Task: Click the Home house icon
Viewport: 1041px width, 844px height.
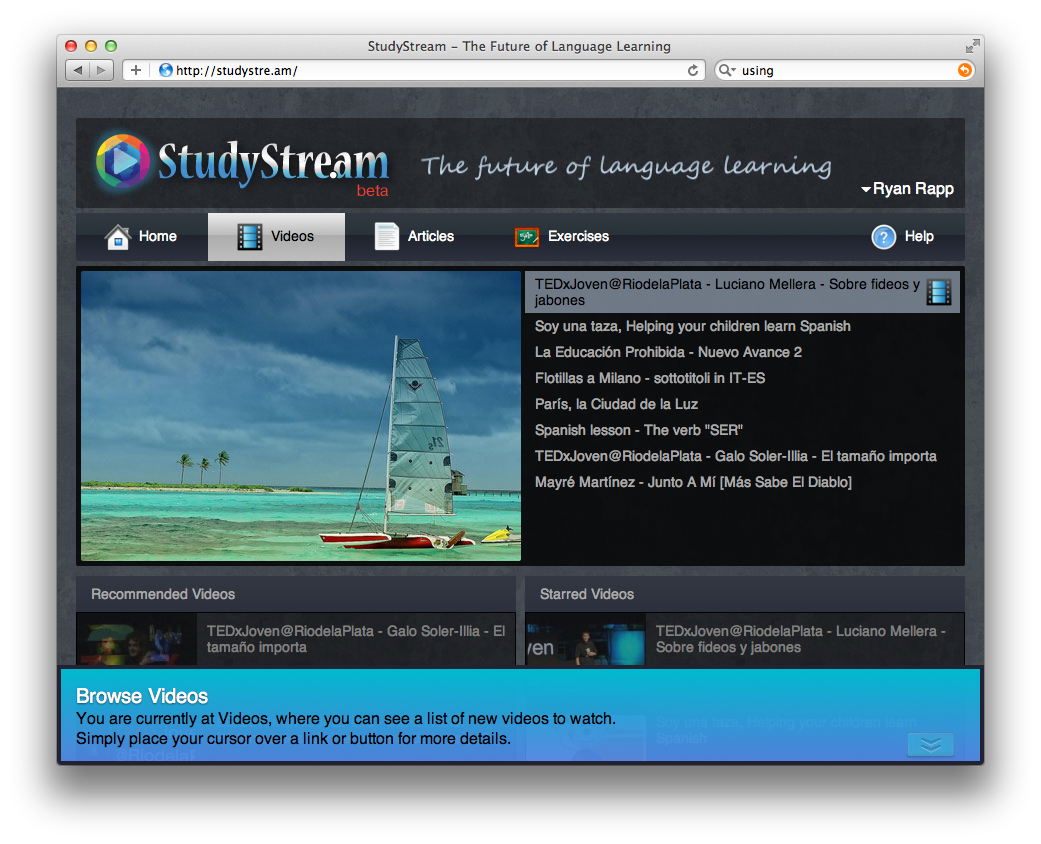Action: [118, 237]
